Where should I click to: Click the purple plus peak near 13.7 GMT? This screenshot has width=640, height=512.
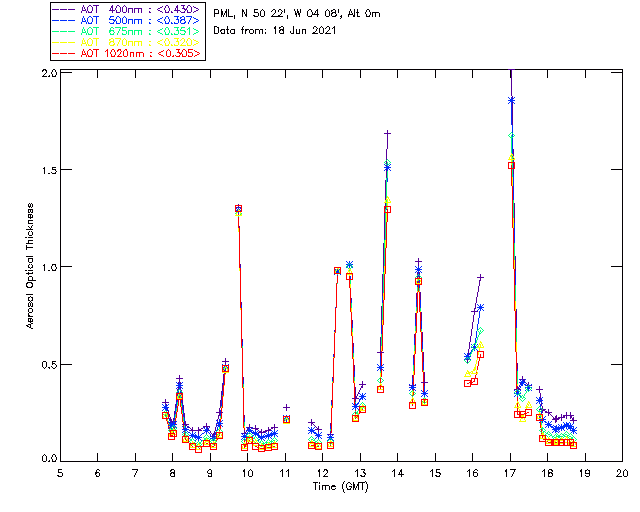coord(387,133)
